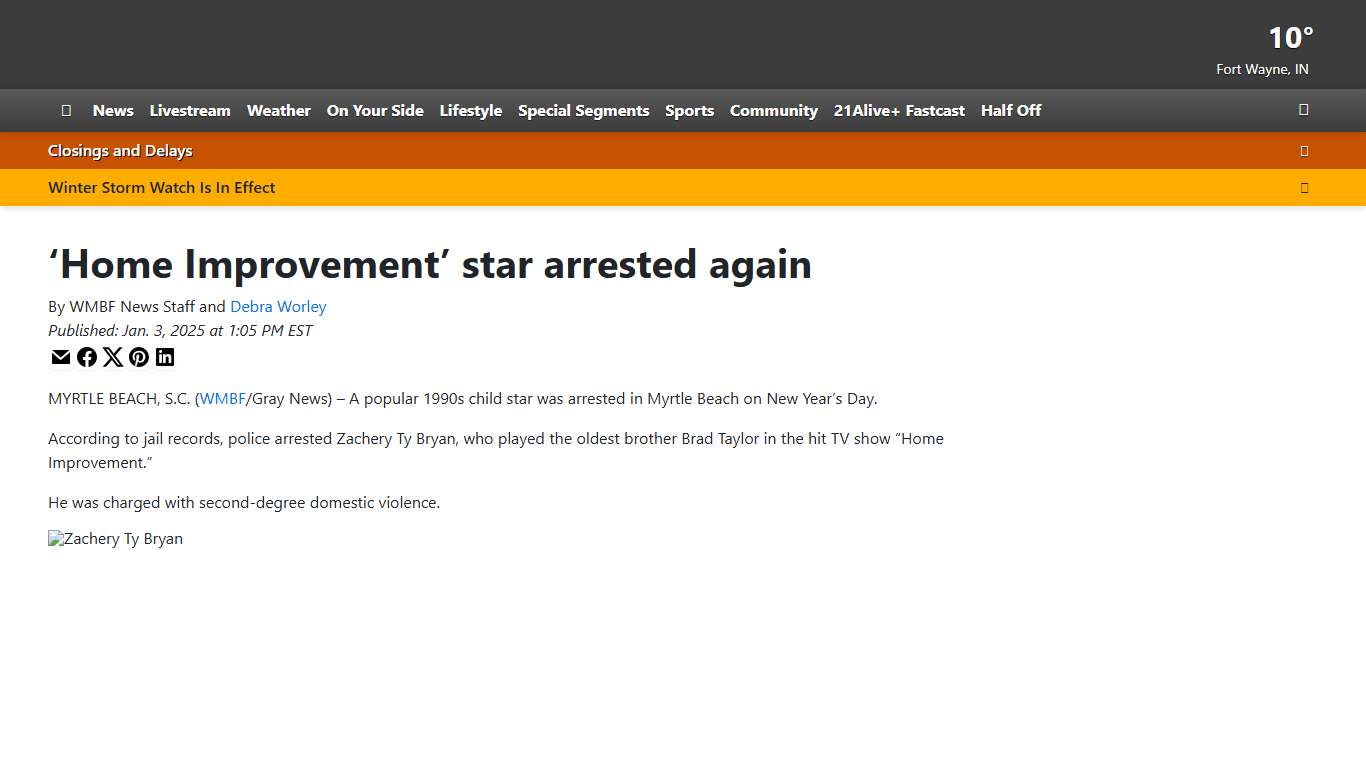Navigate to the Sports section
This screenshot has width=1366, height=768.
[x=689, y=111]
